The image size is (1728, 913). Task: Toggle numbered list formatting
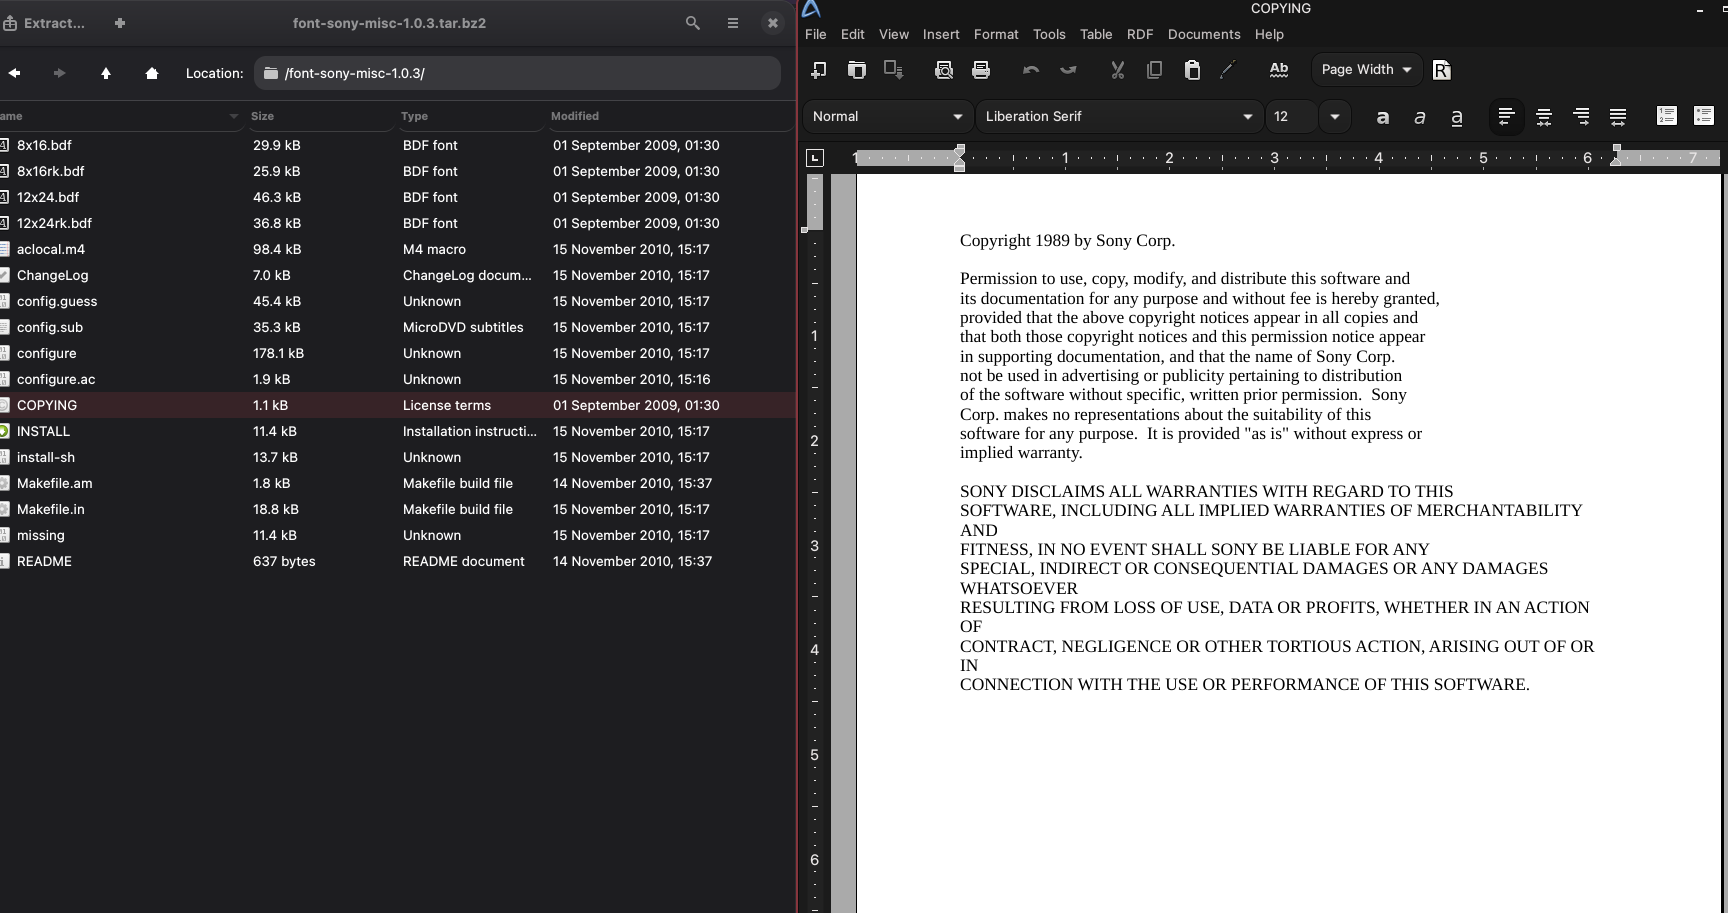(x=1667, y=116)
